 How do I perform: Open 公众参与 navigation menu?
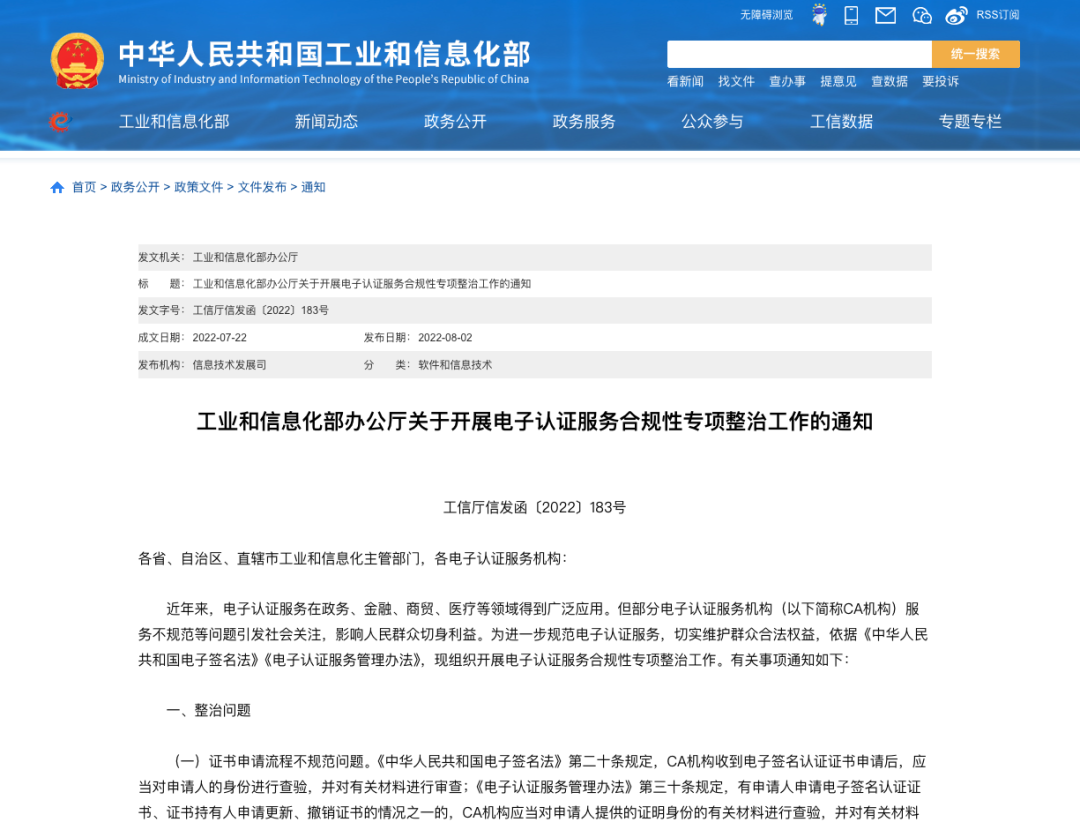(712, 122)
